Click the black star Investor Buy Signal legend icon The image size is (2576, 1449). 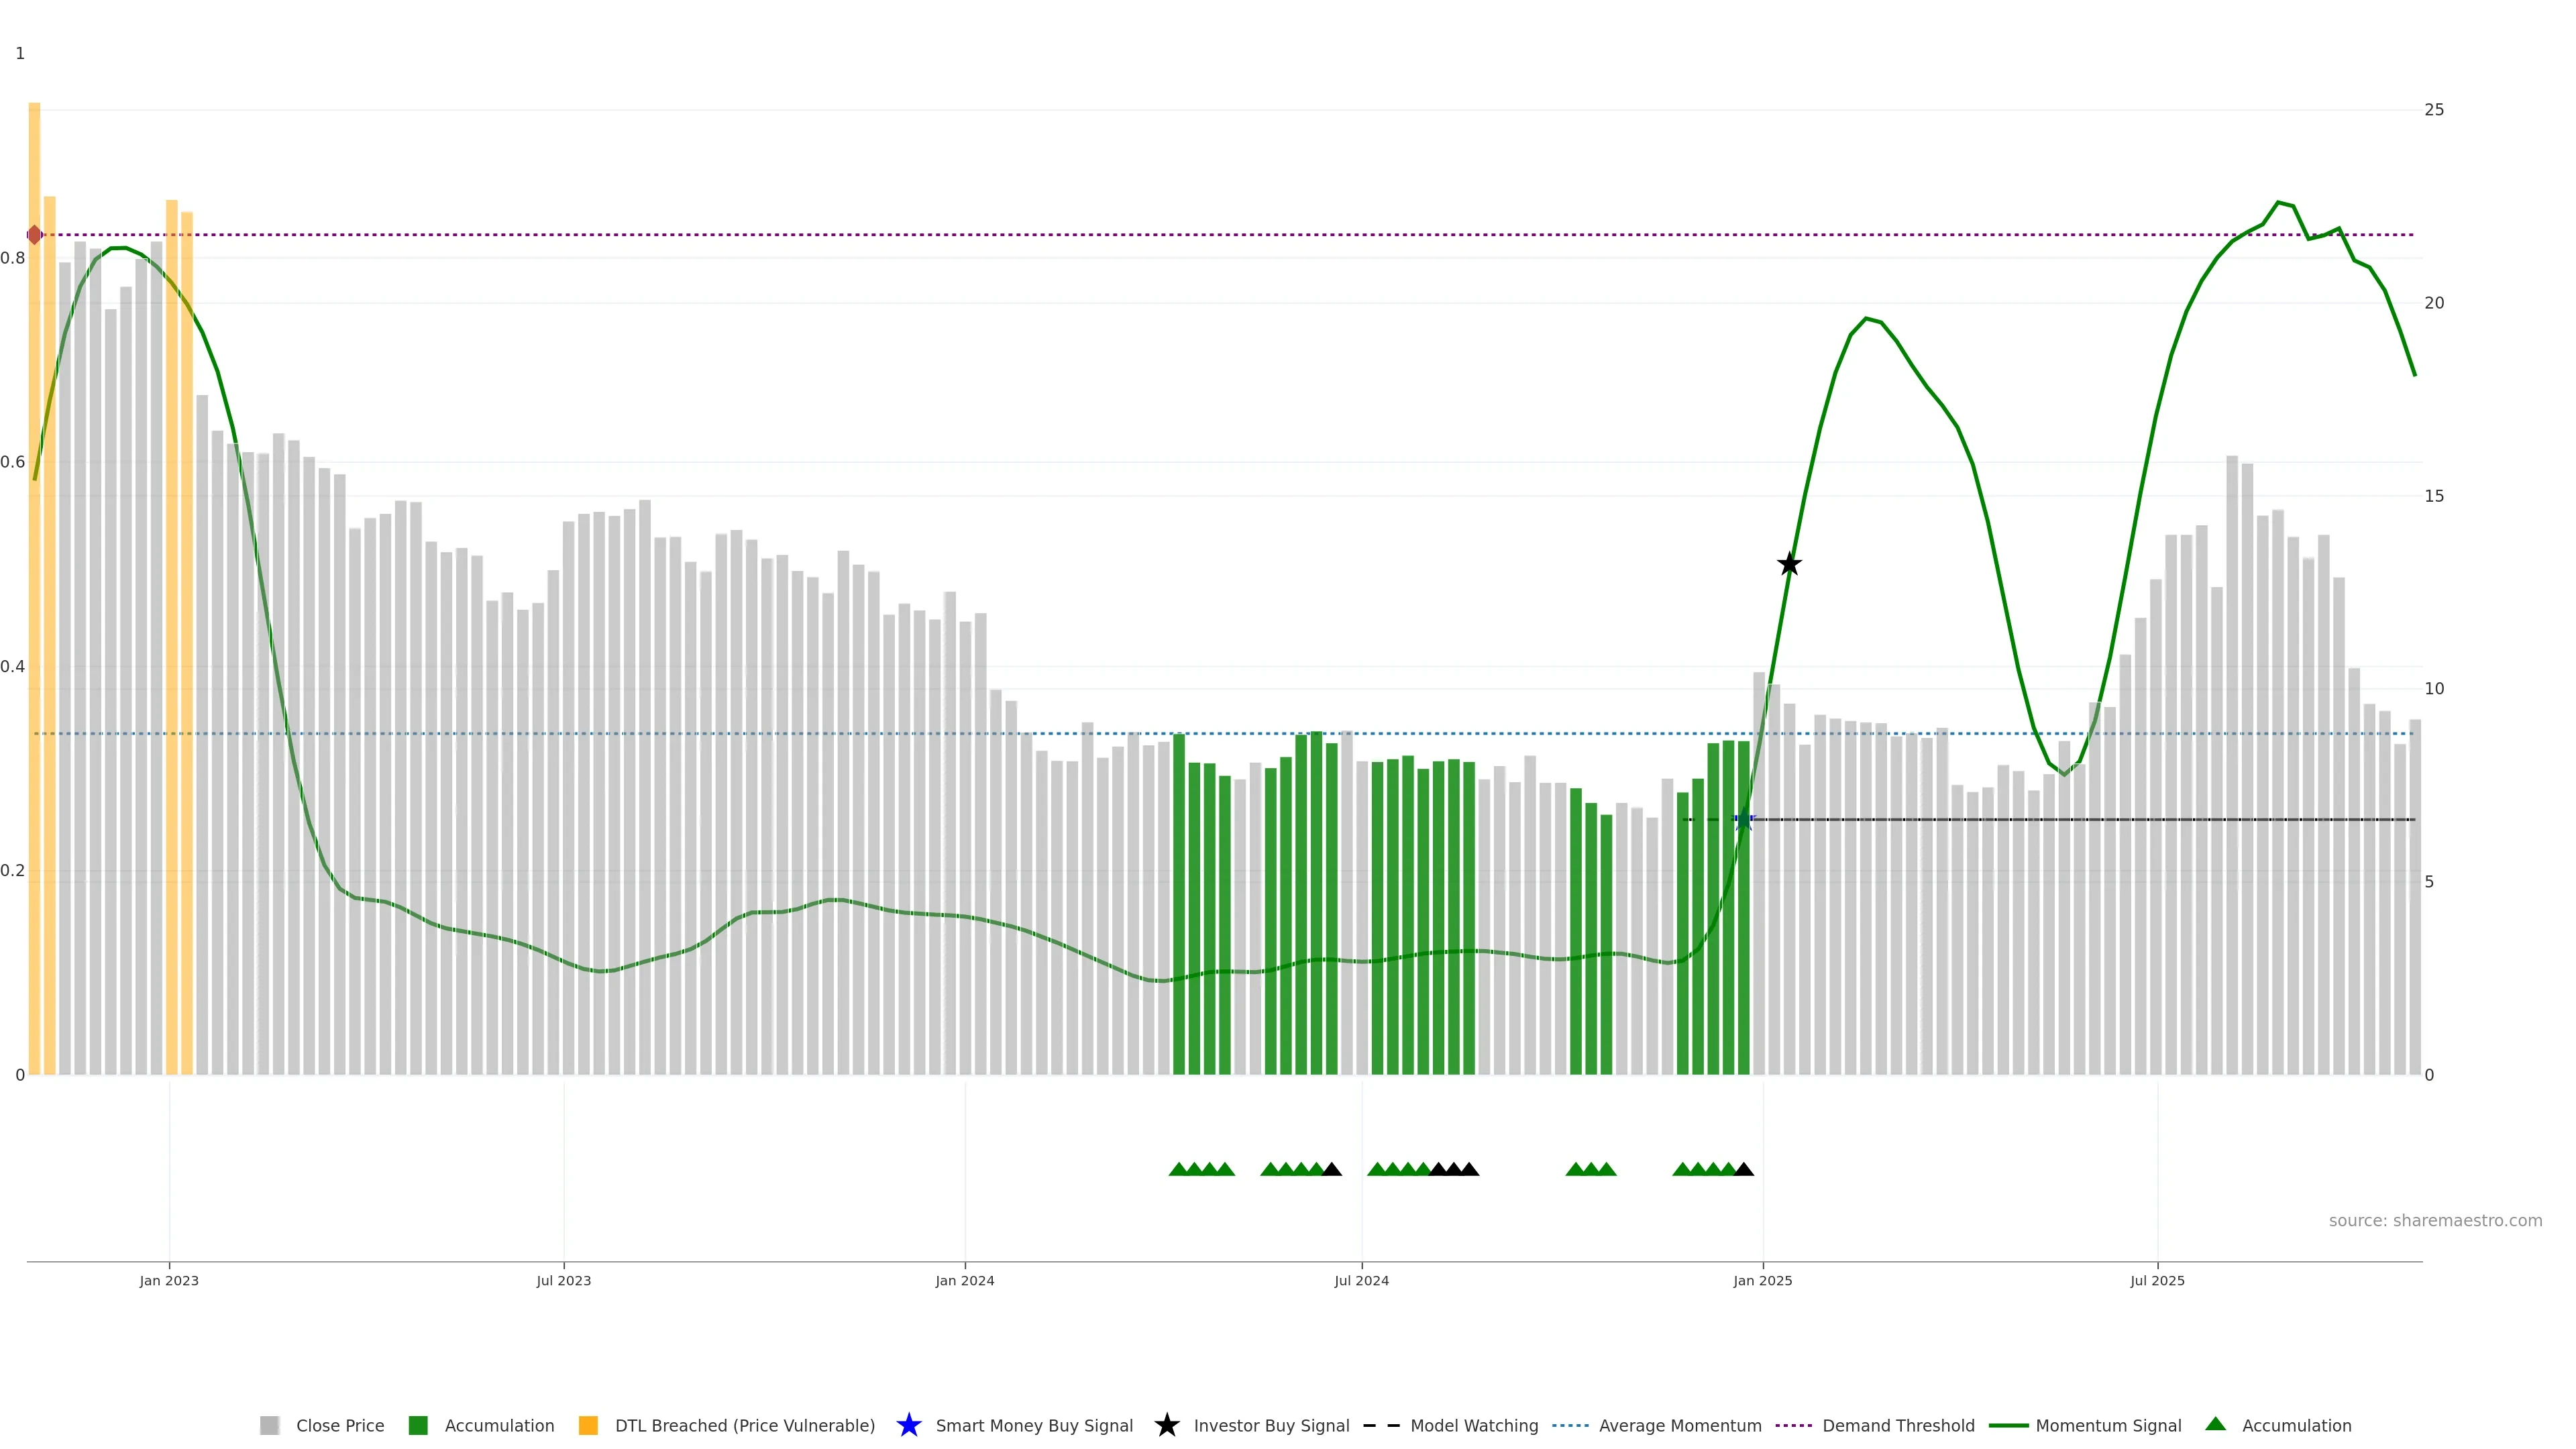[1166, 1425]
